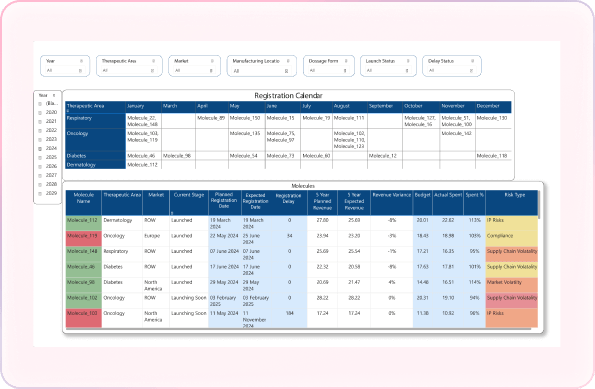Screen dimensions: 595x389
Task: Clear selections icon on Market slicer
Action: pyautogui.click(x=212, y=61)
